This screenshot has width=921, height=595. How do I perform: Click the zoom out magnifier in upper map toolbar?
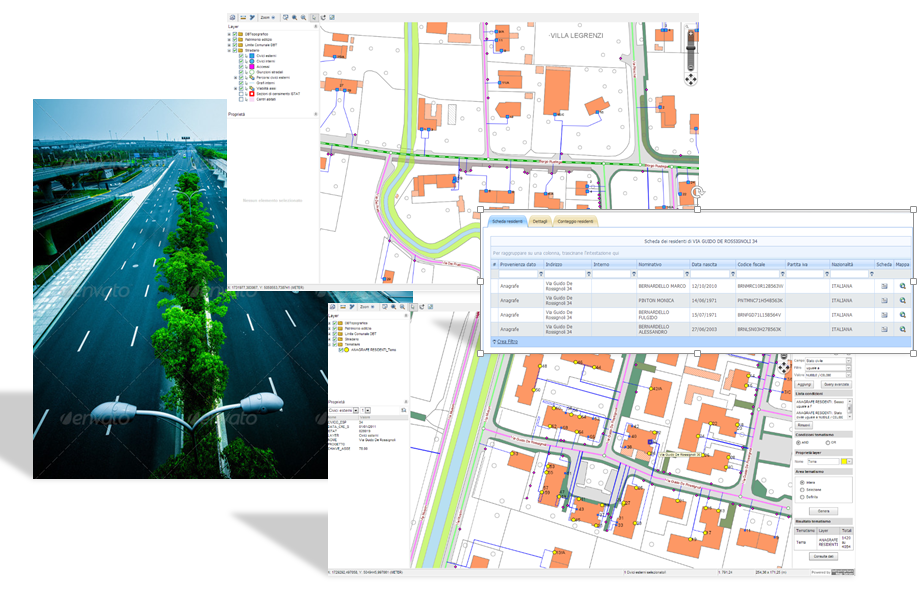coord(304,18)
